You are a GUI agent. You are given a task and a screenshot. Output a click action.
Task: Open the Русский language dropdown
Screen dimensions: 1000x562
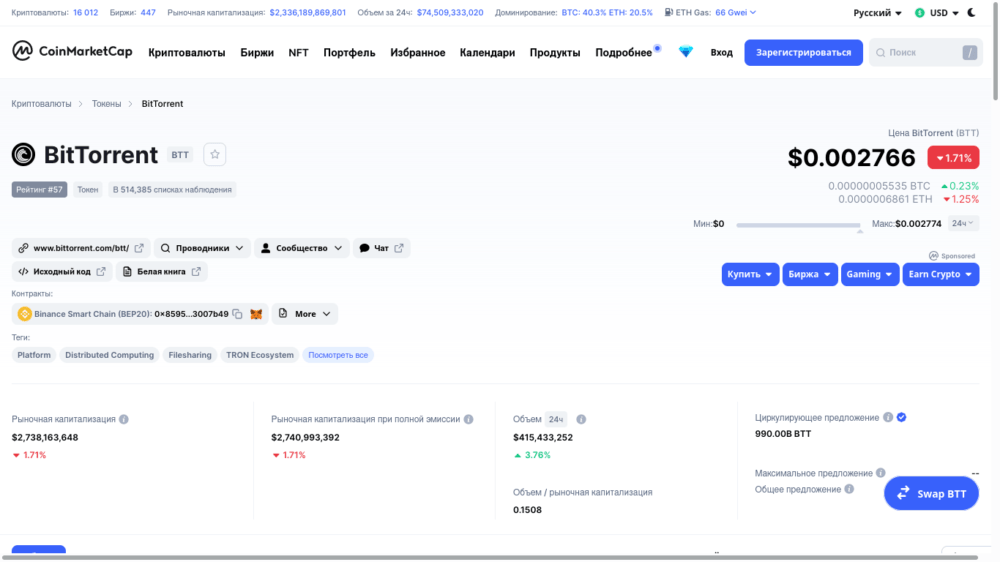[876, 13]
